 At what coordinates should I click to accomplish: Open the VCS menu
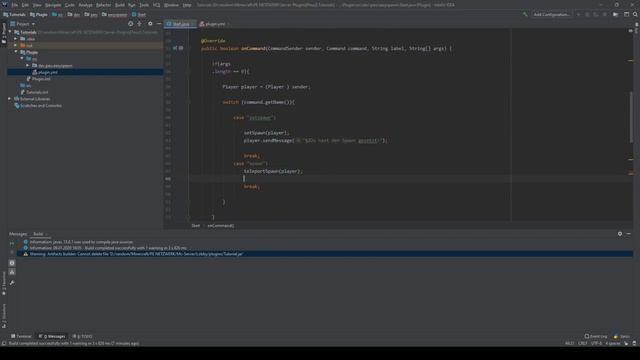click(156, 5)
